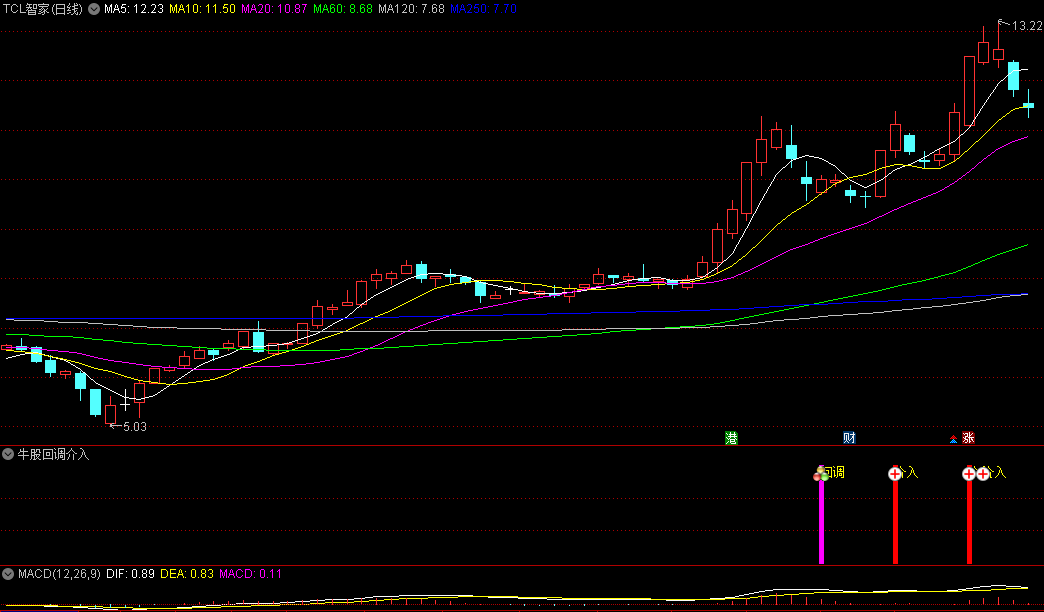Click the MA250: 7.70 label
This screenshot has height=612, width=1044.
coord(483,9)
